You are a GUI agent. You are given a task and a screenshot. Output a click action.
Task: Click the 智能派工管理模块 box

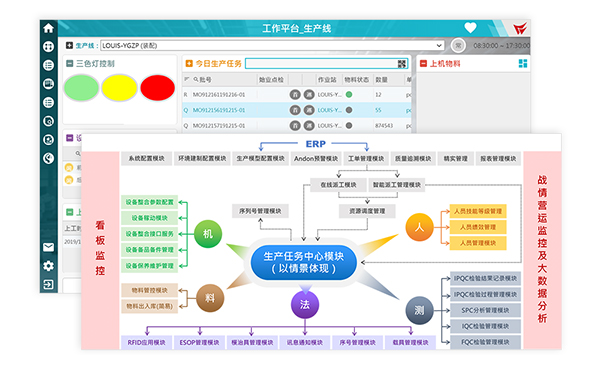[397, 185]
